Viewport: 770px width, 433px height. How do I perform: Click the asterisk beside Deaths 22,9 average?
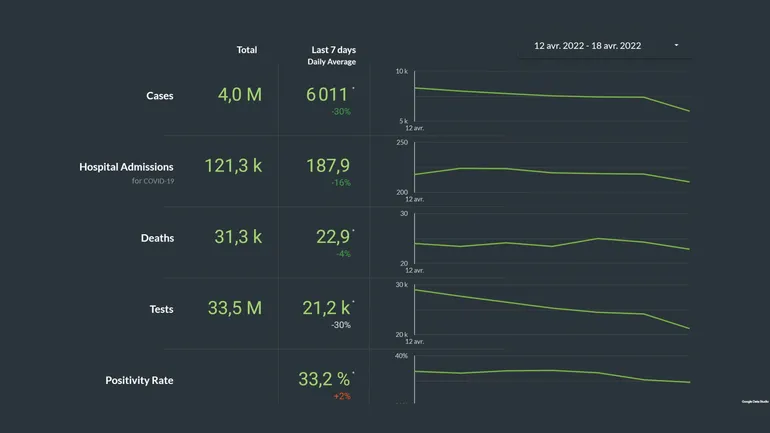pos(353,231)
